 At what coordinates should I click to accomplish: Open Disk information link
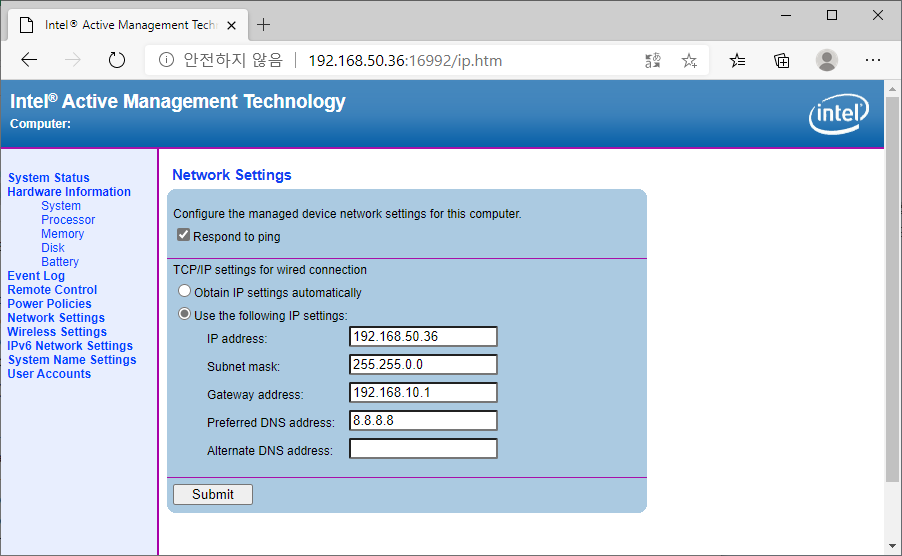tap(53, 248)
